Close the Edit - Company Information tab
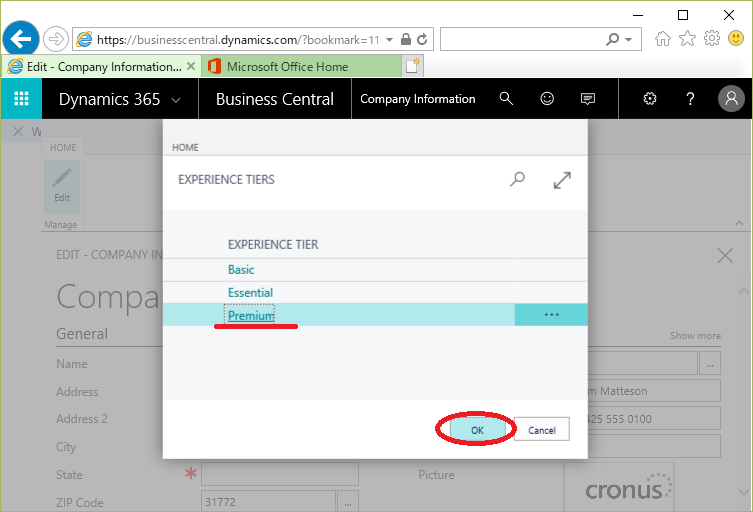 (191, 66)
